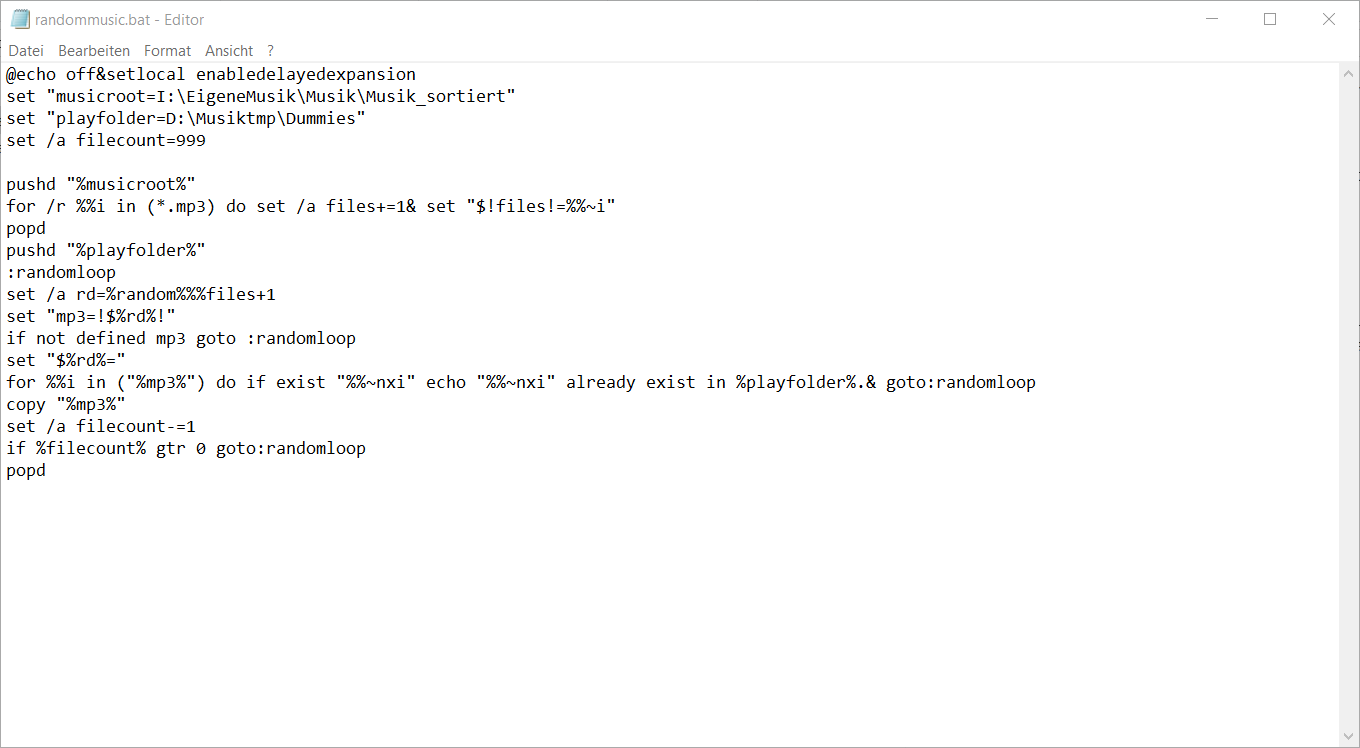Place cursor at end of filecount=999 line
Viewport: 1360px width, 748px height.
click(x=207, y=140)
